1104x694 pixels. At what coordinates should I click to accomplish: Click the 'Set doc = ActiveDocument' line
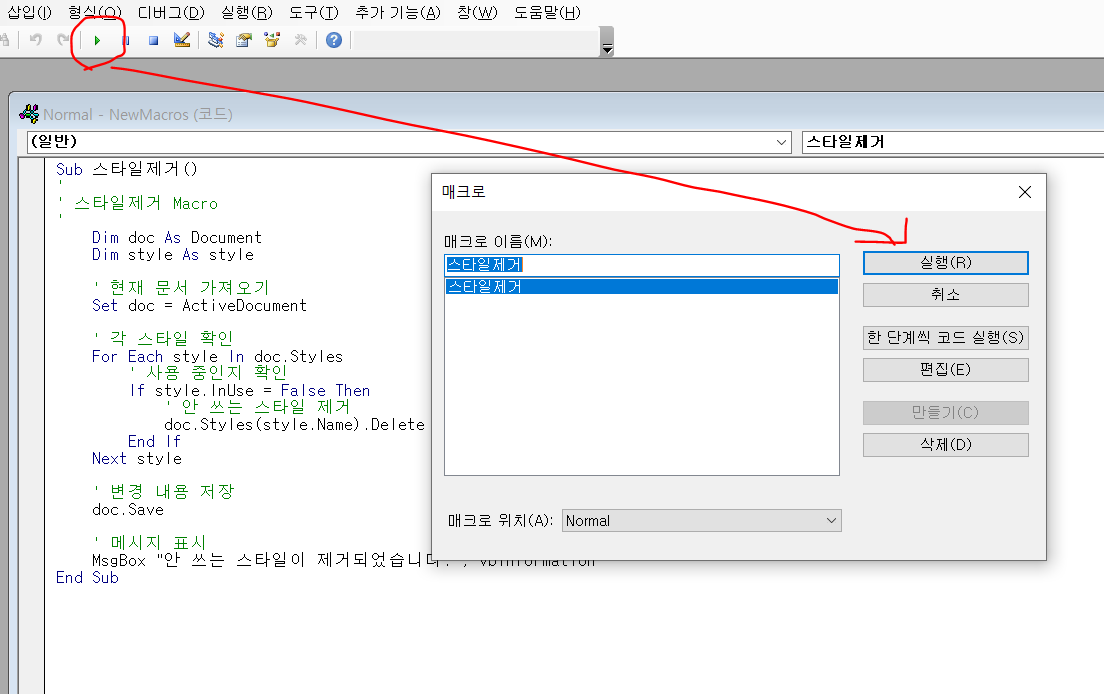point(199,305)
